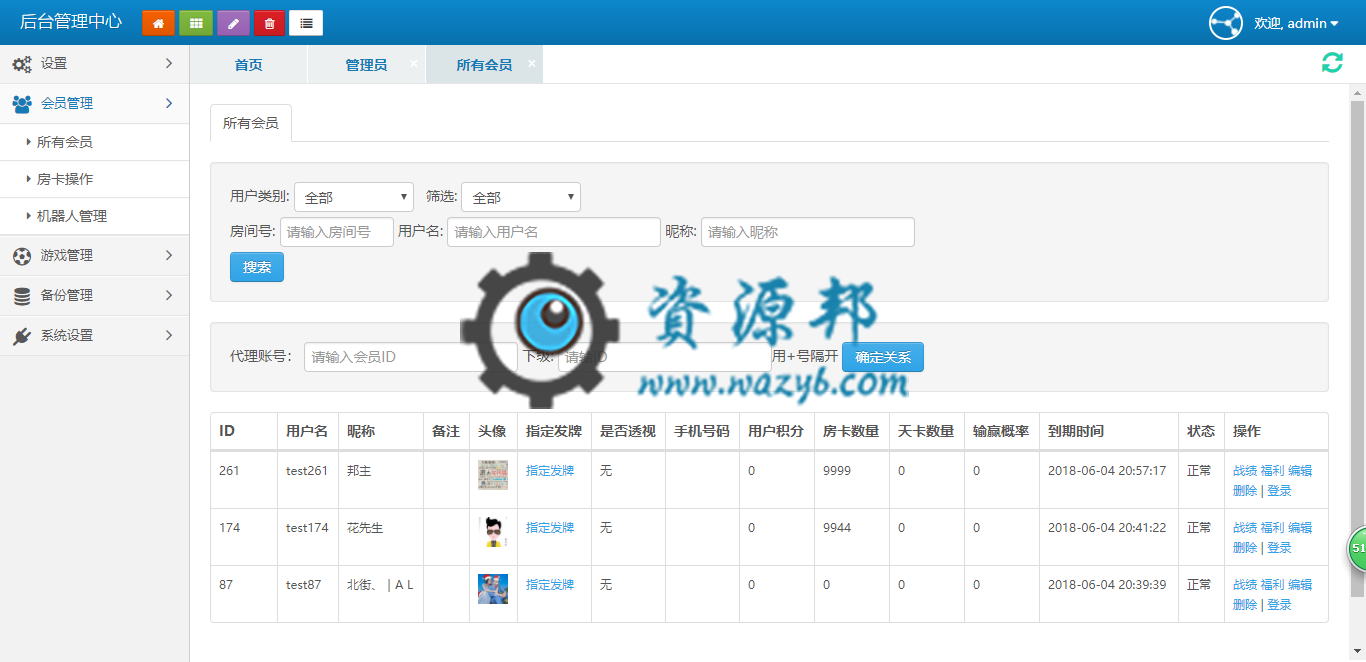Close the 管理员 tab
The image size is (1366, 662).
[414, 63]
